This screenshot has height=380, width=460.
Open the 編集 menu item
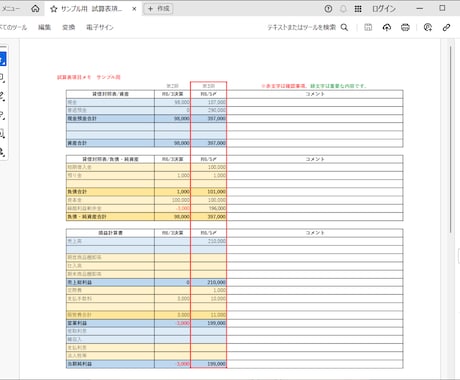click(x=44, y=27)
